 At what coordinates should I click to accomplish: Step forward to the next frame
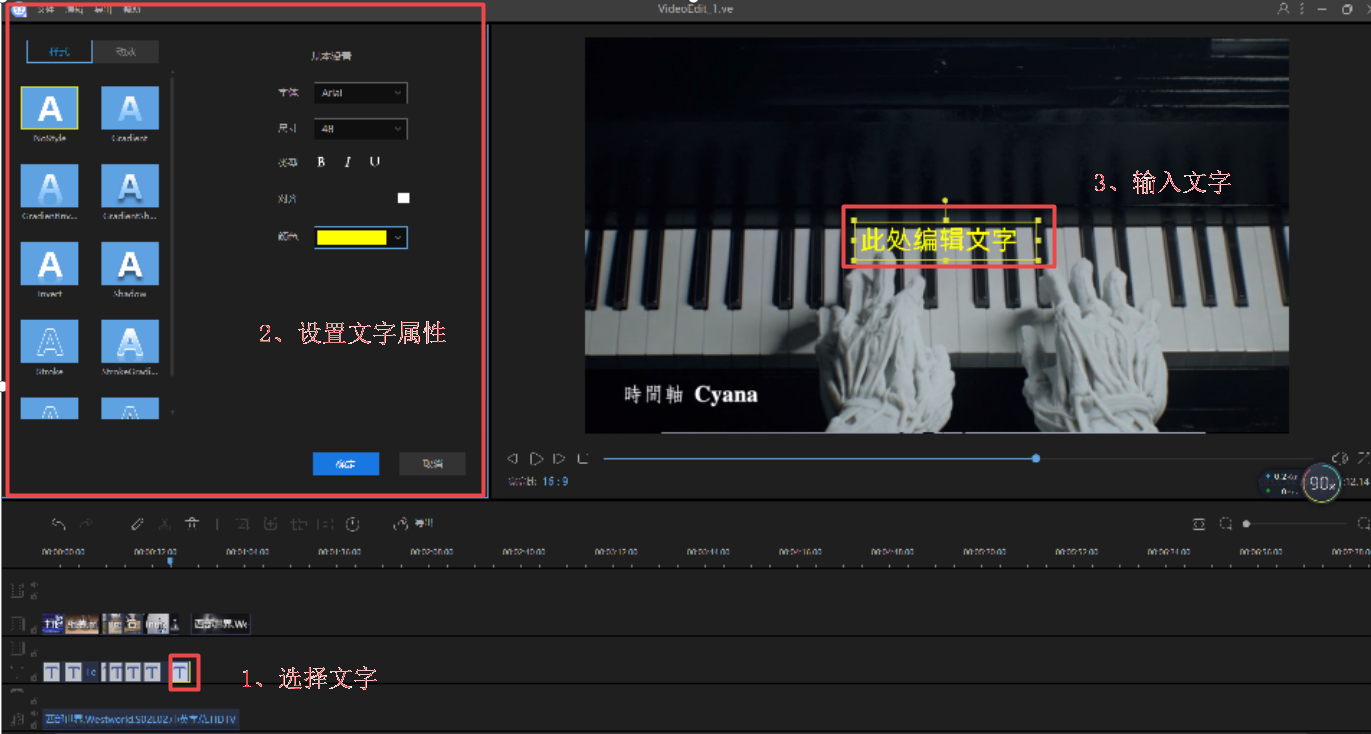pyautogui.click(x=559, y=458)
